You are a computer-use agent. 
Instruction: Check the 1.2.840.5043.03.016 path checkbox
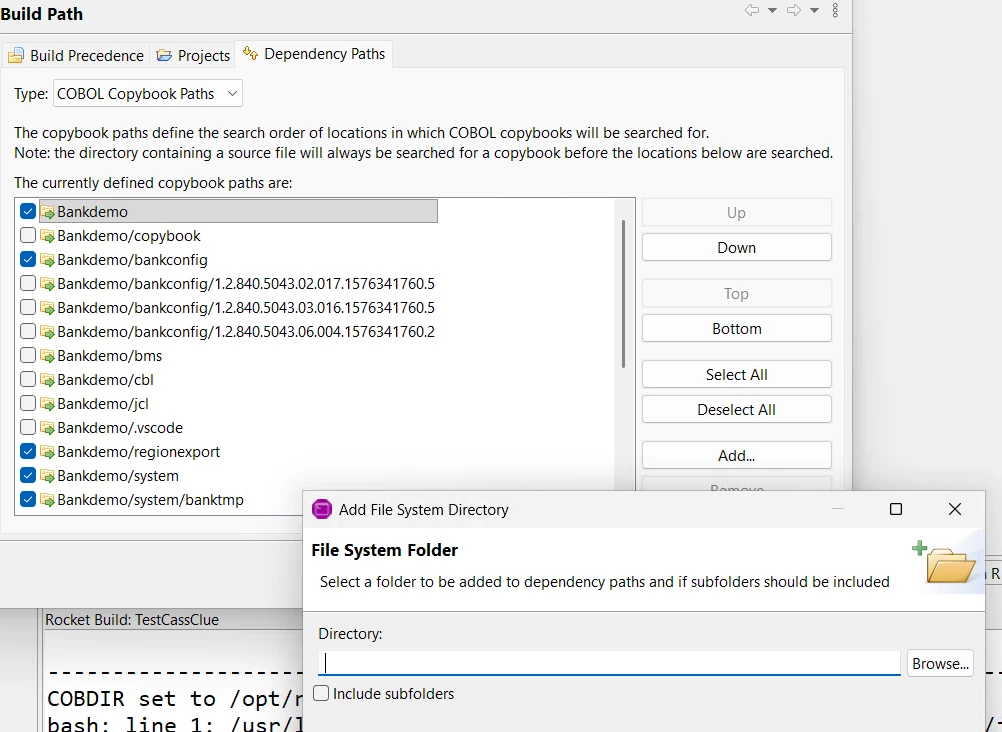27,308
